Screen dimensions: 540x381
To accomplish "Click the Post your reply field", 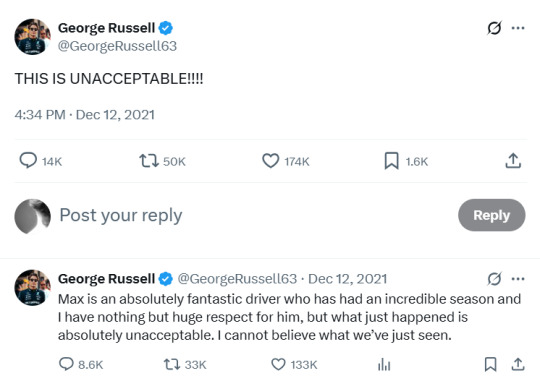I will click(255, 215).
